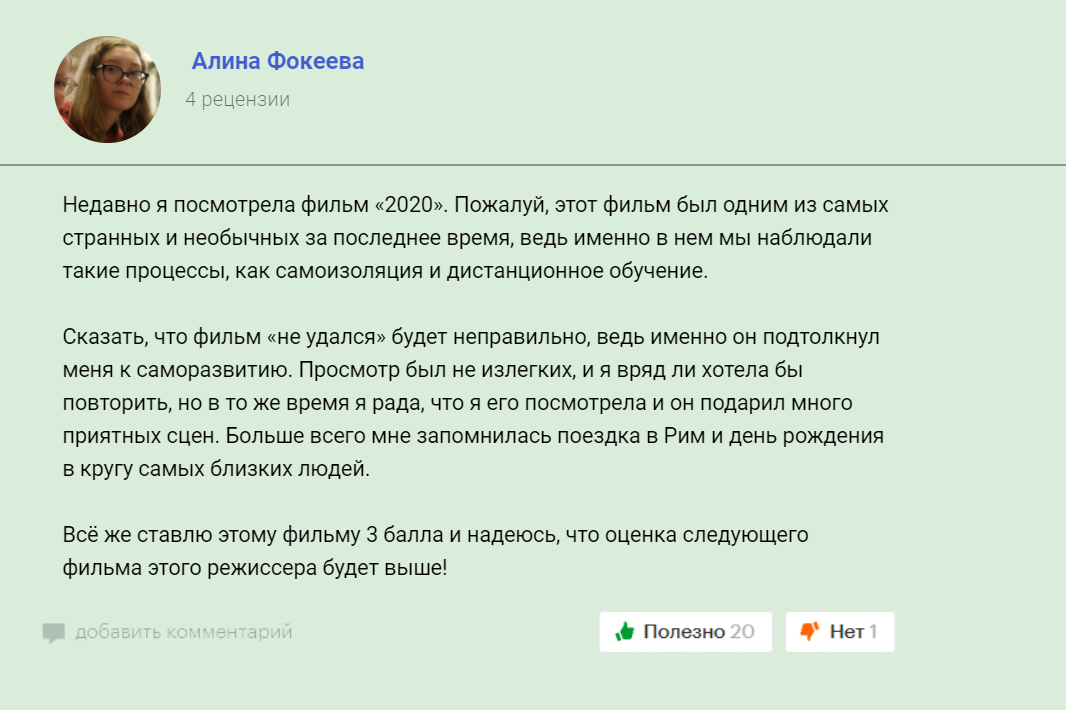The width and height of the screenshot is (1066, 710).
Task: Click the film title «2020» in the review
Action: pos(408,206)
